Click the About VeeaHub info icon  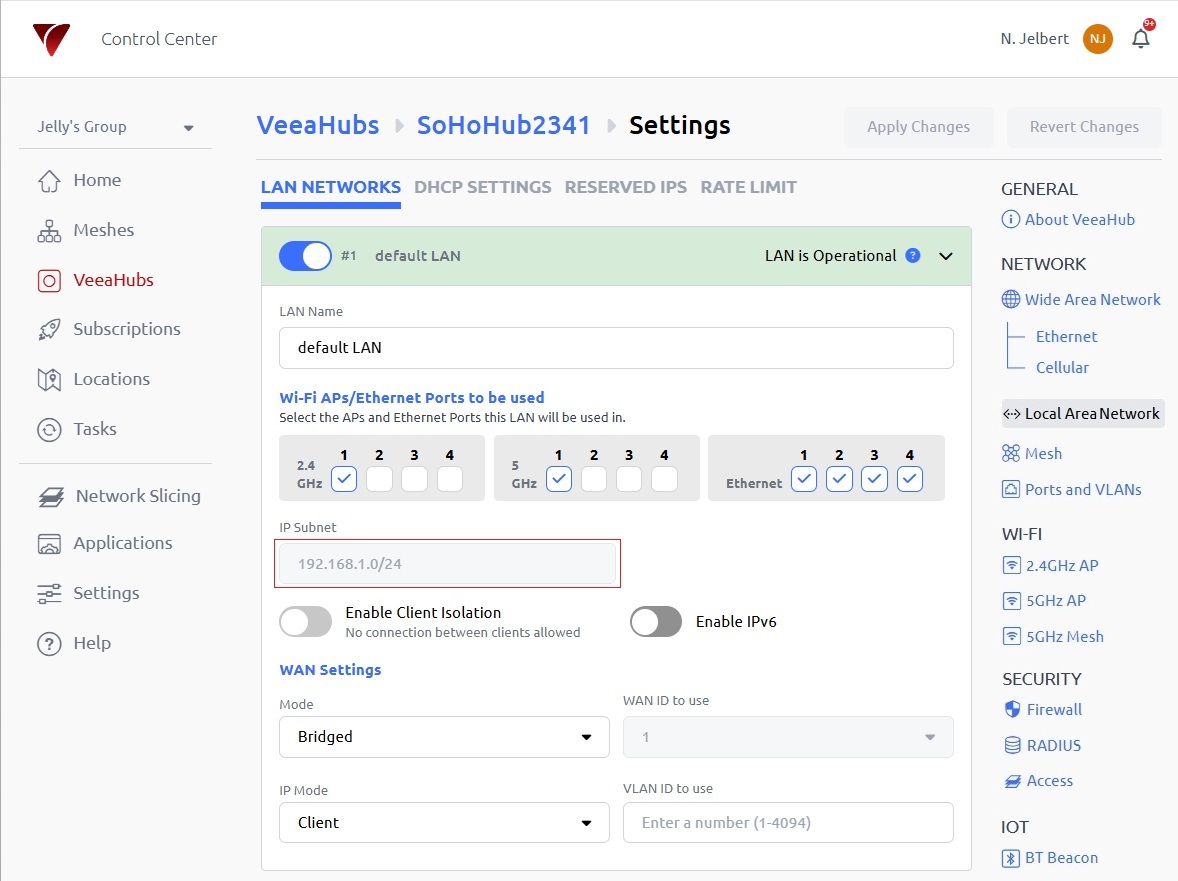point(1010,219)
